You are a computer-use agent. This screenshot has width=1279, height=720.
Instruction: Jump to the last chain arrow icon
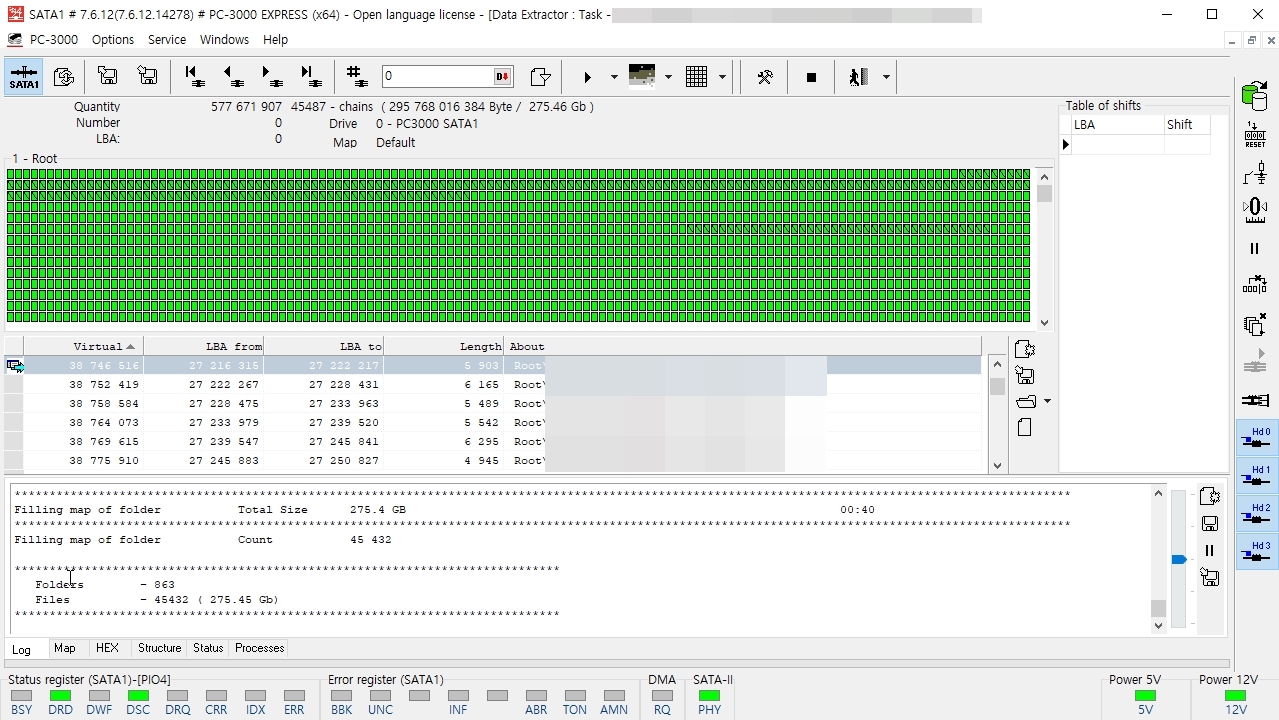pyautogui.click(x=311, y=77)
